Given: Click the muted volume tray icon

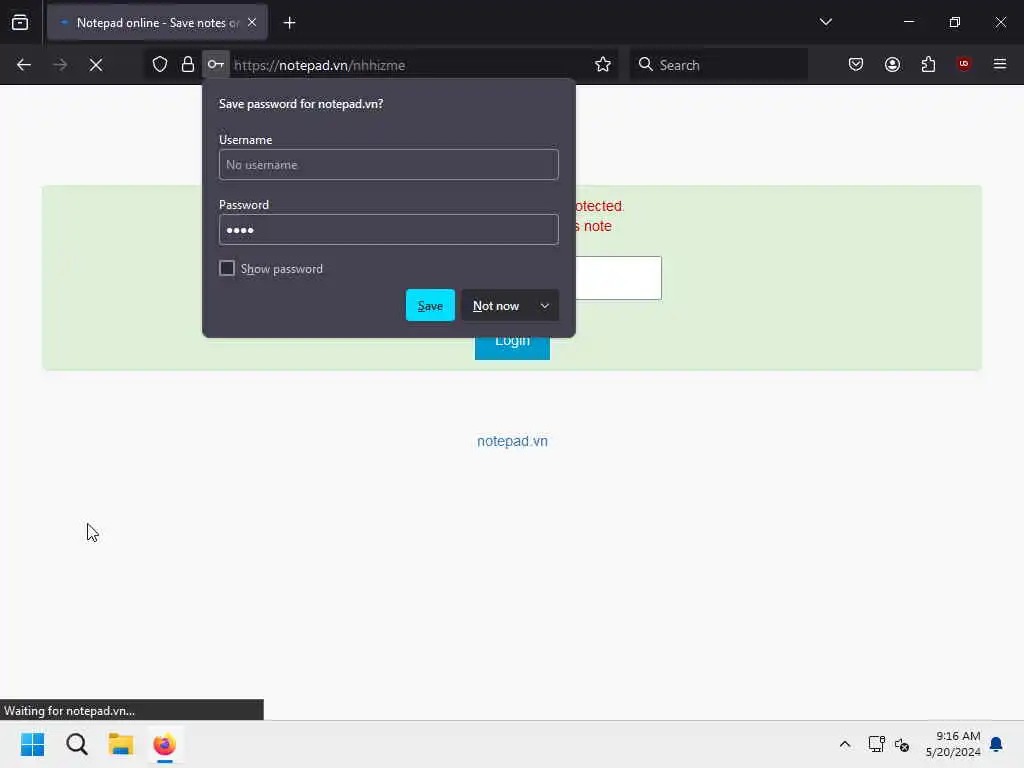Looking at the screenshot, I should (x=902, y=744).
